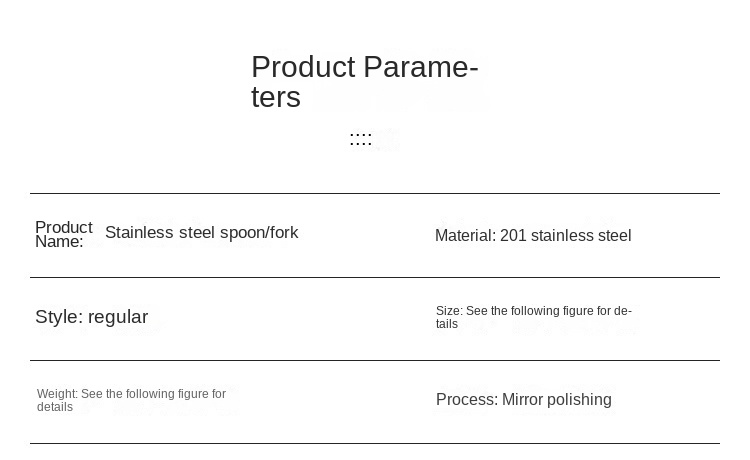The height and width of the screenshot is (460, 750).
Task: Select the "Stainless steel spoon/fork" text
Action: [201, 233]
